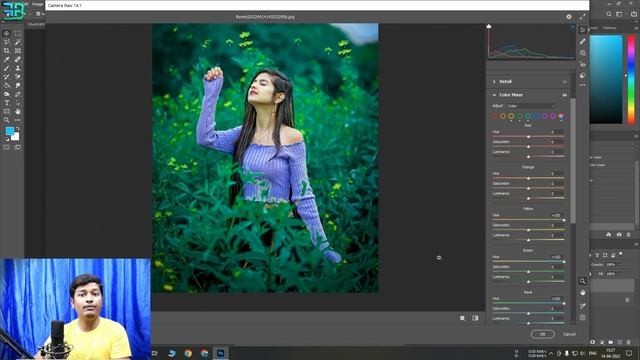Open the three-dot edit toolbar menu in Photoshop
640x360 pixels.
(x=18, y=120)
